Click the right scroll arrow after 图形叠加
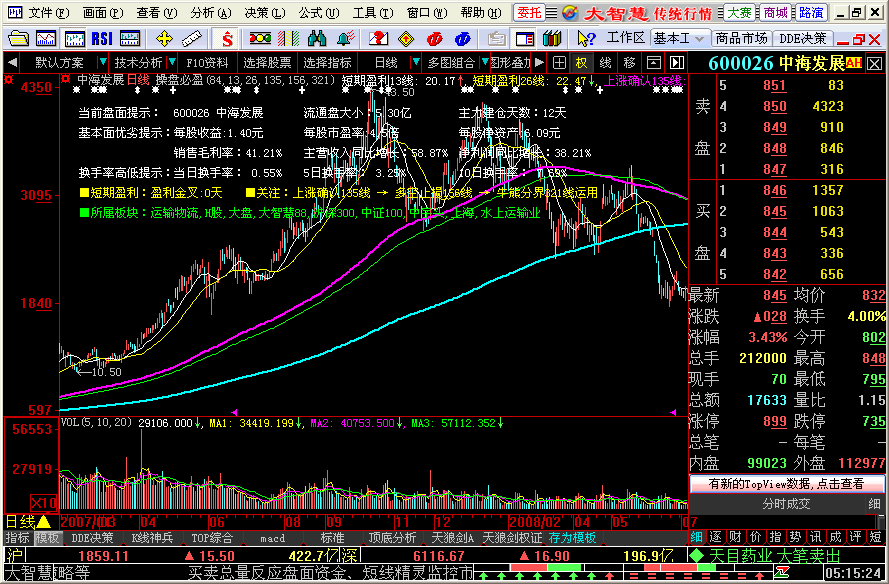The width and height of the screenshot is (889, 584). point(539,62)
